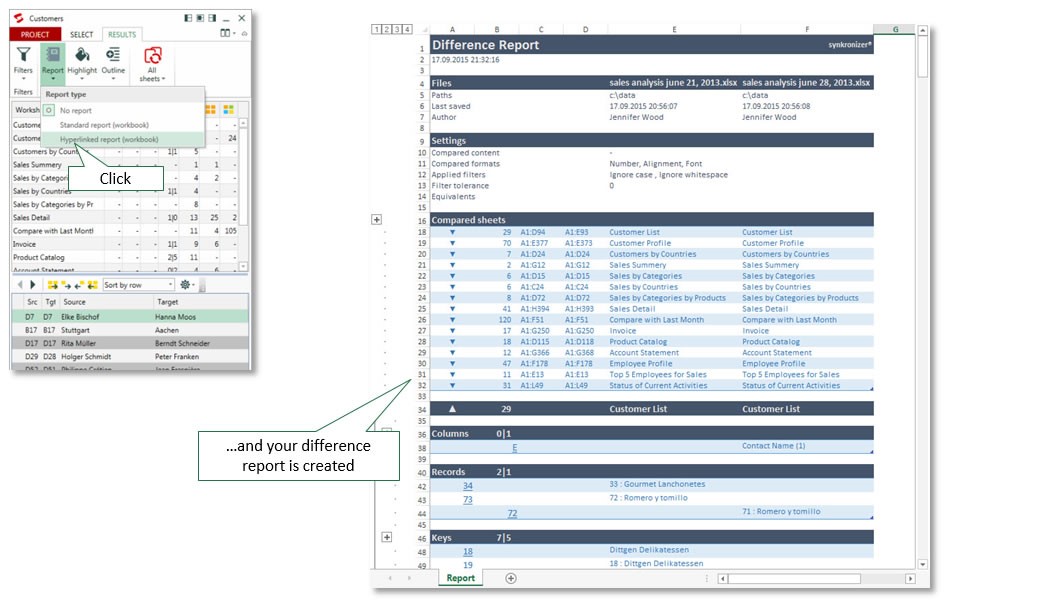Click the orange grid column header icon
This screenshot has height=600, width=1040.
211,109
